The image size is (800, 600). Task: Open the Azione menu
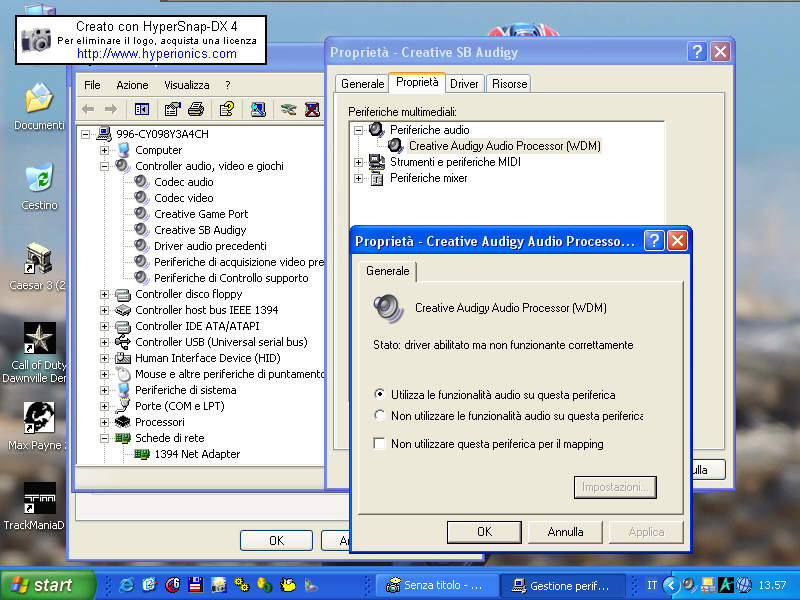[x=132, y=85]
